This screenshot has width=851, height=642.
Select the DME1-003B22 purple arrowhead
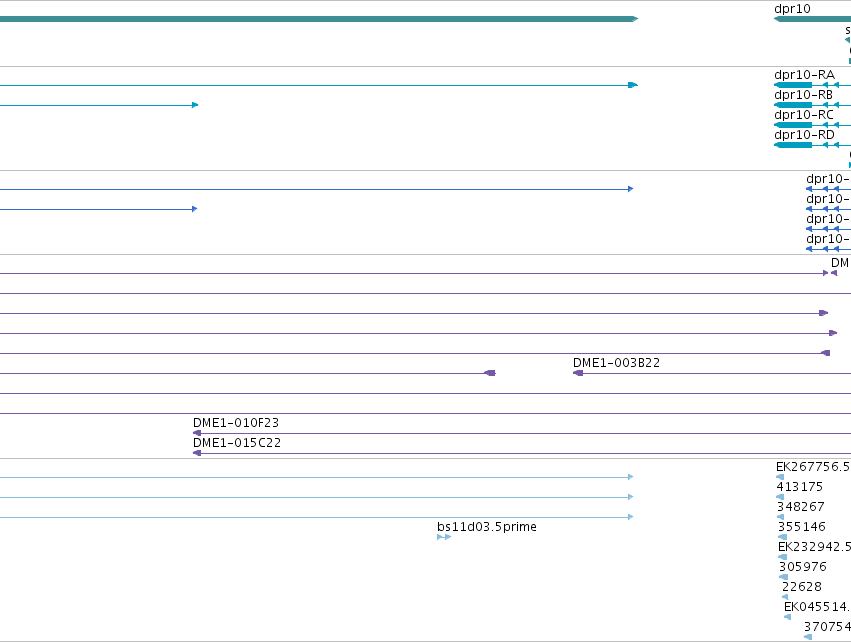(x=578, y=373)
